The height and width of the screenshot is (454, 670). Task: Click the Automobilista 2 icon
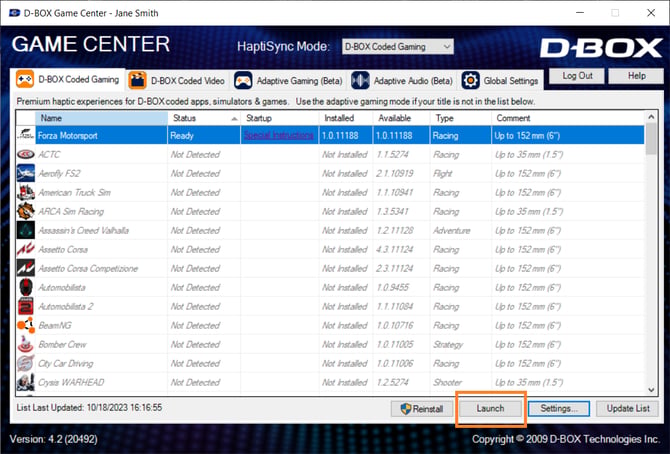point(26,307)
